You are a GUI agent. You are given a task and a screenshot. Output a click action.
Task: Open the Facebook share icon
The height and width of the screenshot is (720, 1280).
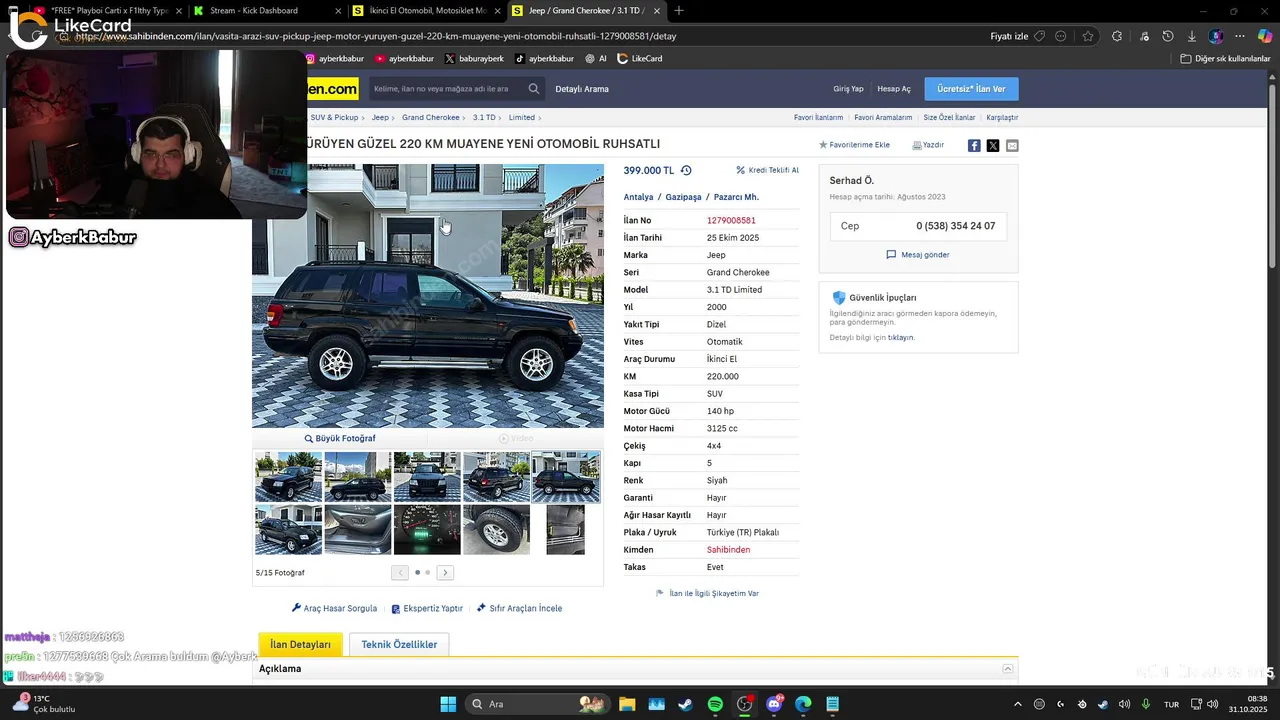(974, 145)
